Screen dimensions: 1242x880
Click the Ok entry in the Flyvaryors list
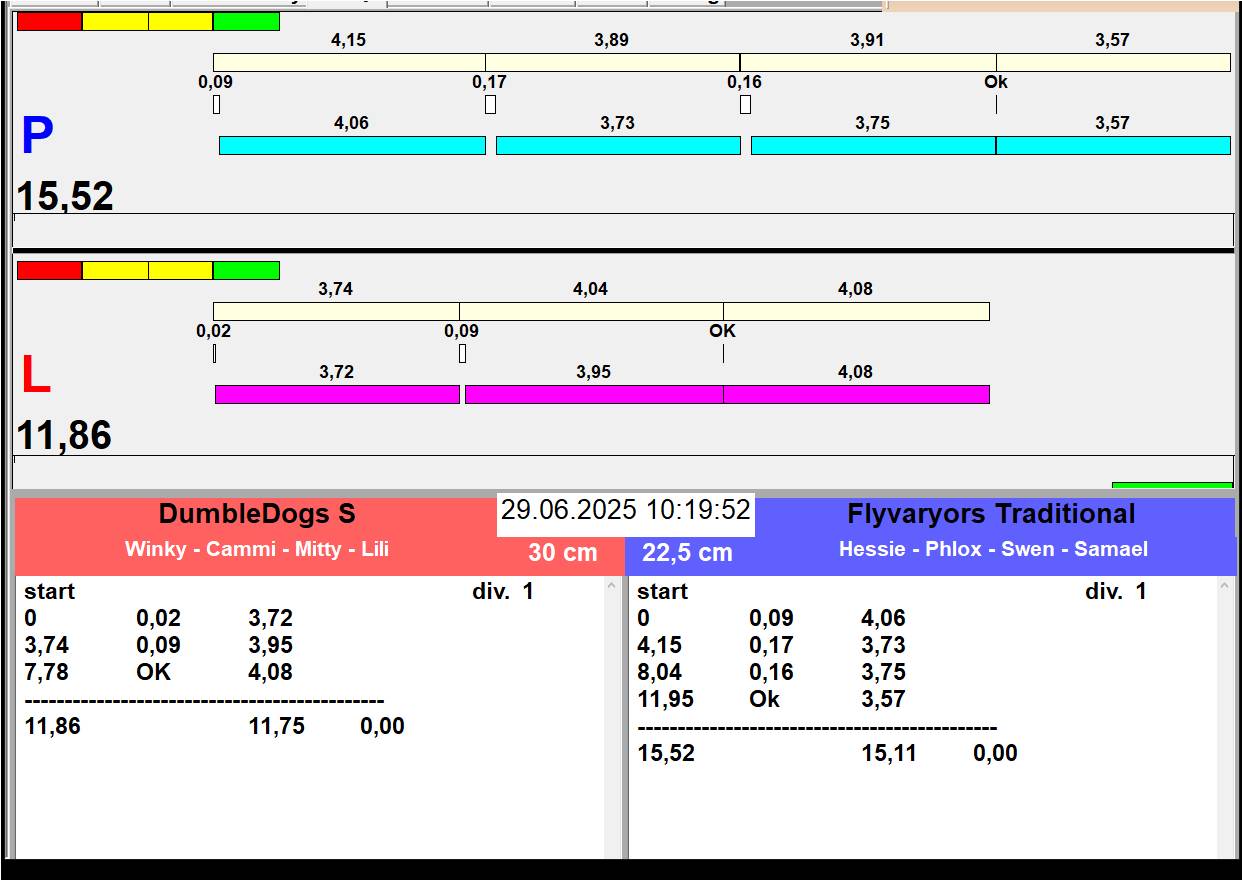tap(764, 699)
